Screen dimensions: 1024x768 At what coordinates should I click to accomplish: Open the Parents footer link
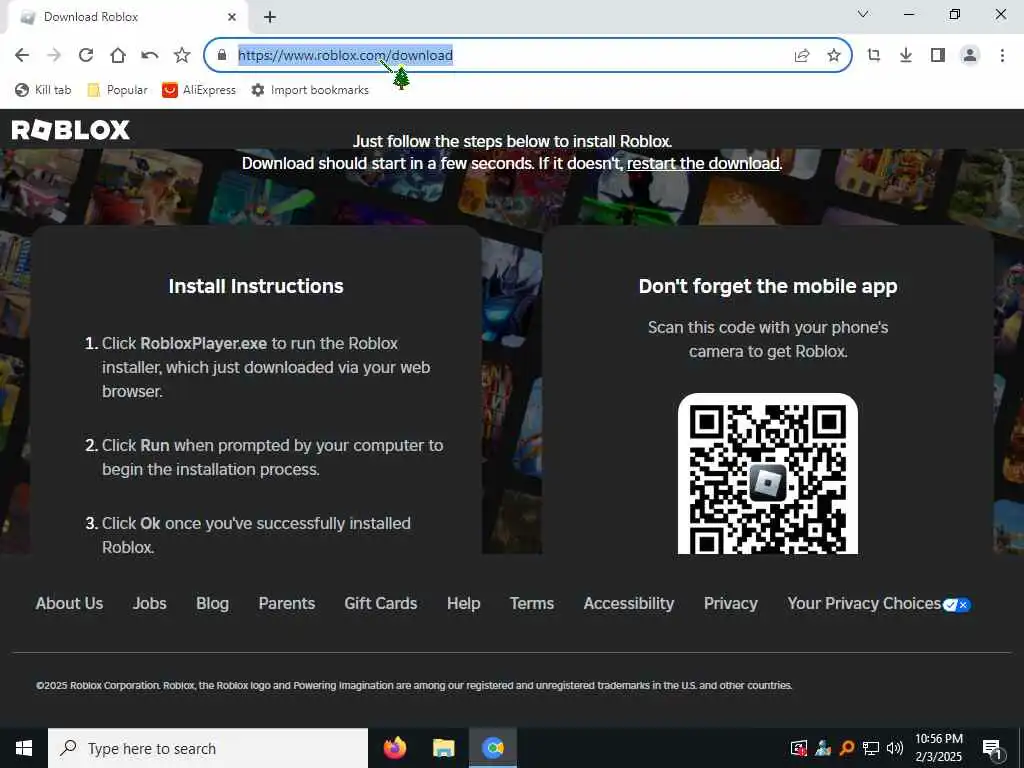click(x=287, y=603)
